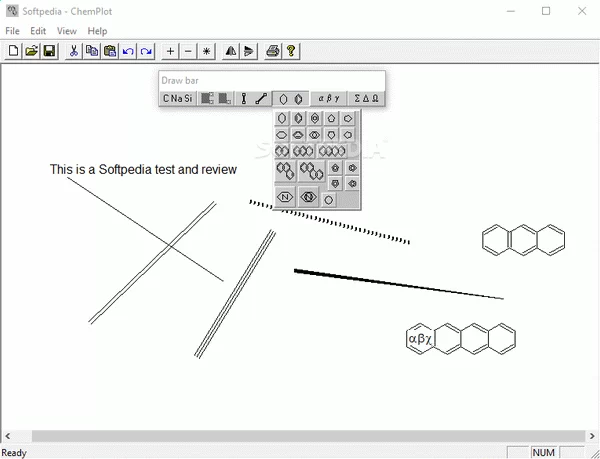Open the C Na Si elements palette
The image size is (600, 459).
178,98
